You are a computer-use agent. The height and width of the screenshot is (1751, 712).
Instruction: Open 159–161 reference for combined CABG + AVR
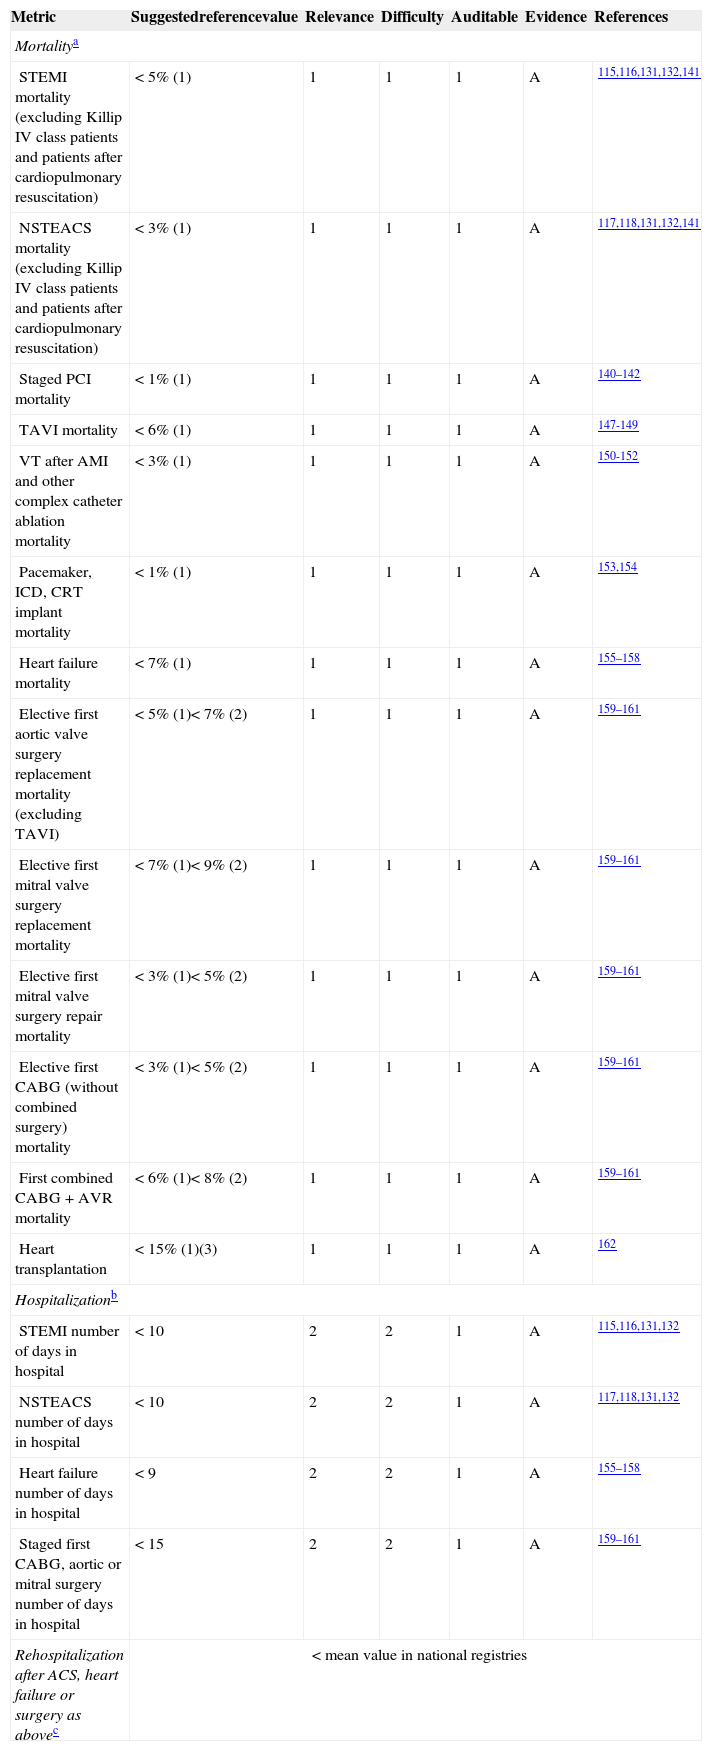618,1174
